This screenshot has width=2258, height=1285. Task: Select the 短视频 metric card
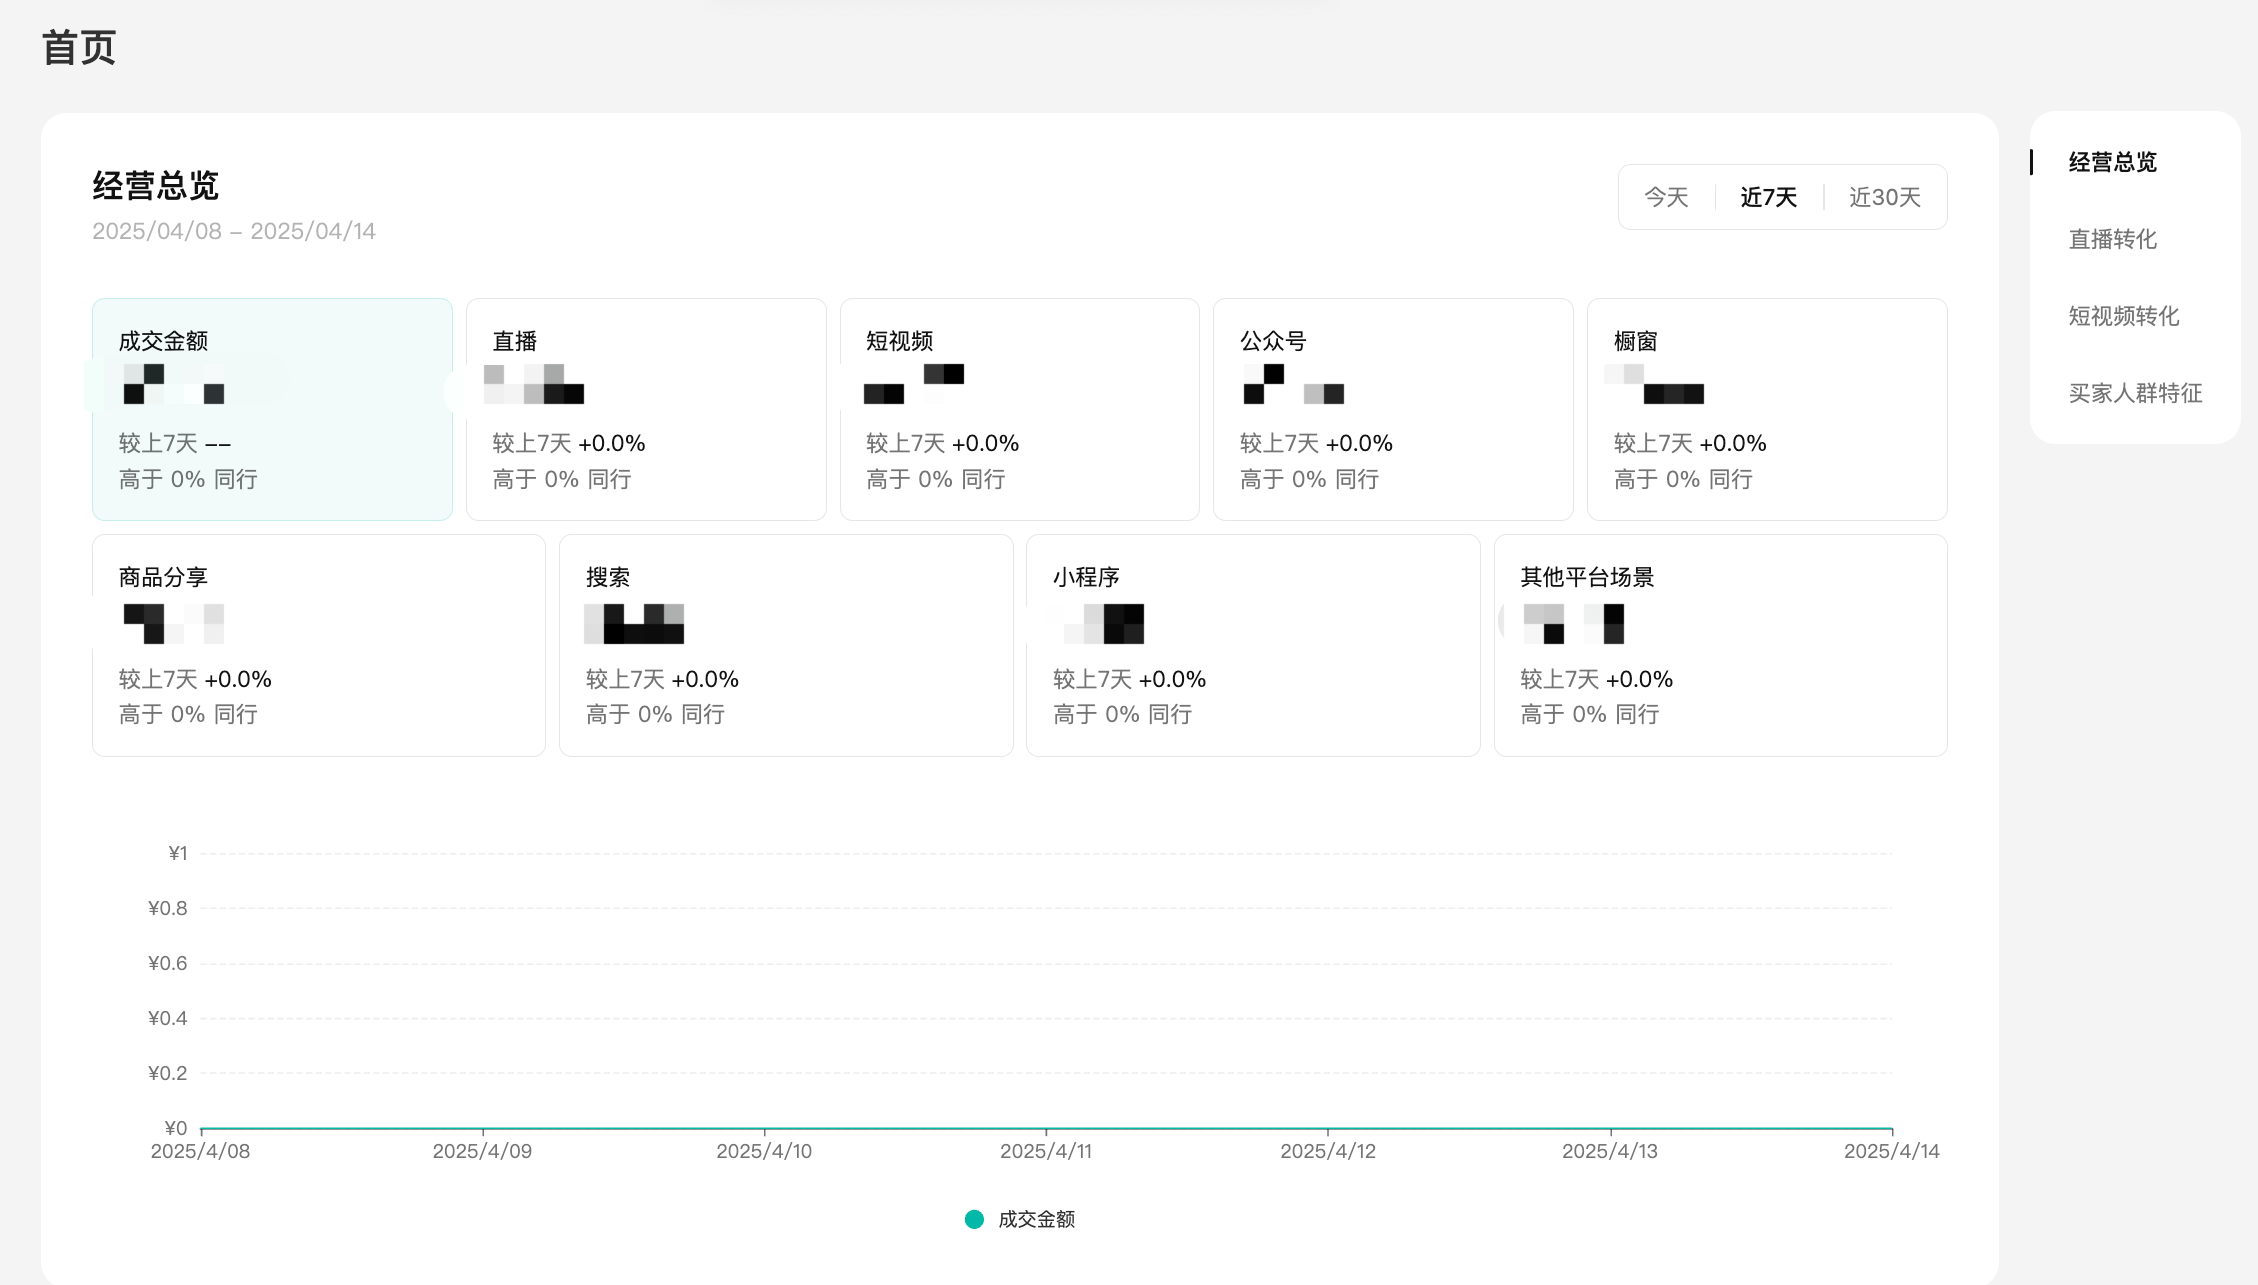click(1019, 409)
